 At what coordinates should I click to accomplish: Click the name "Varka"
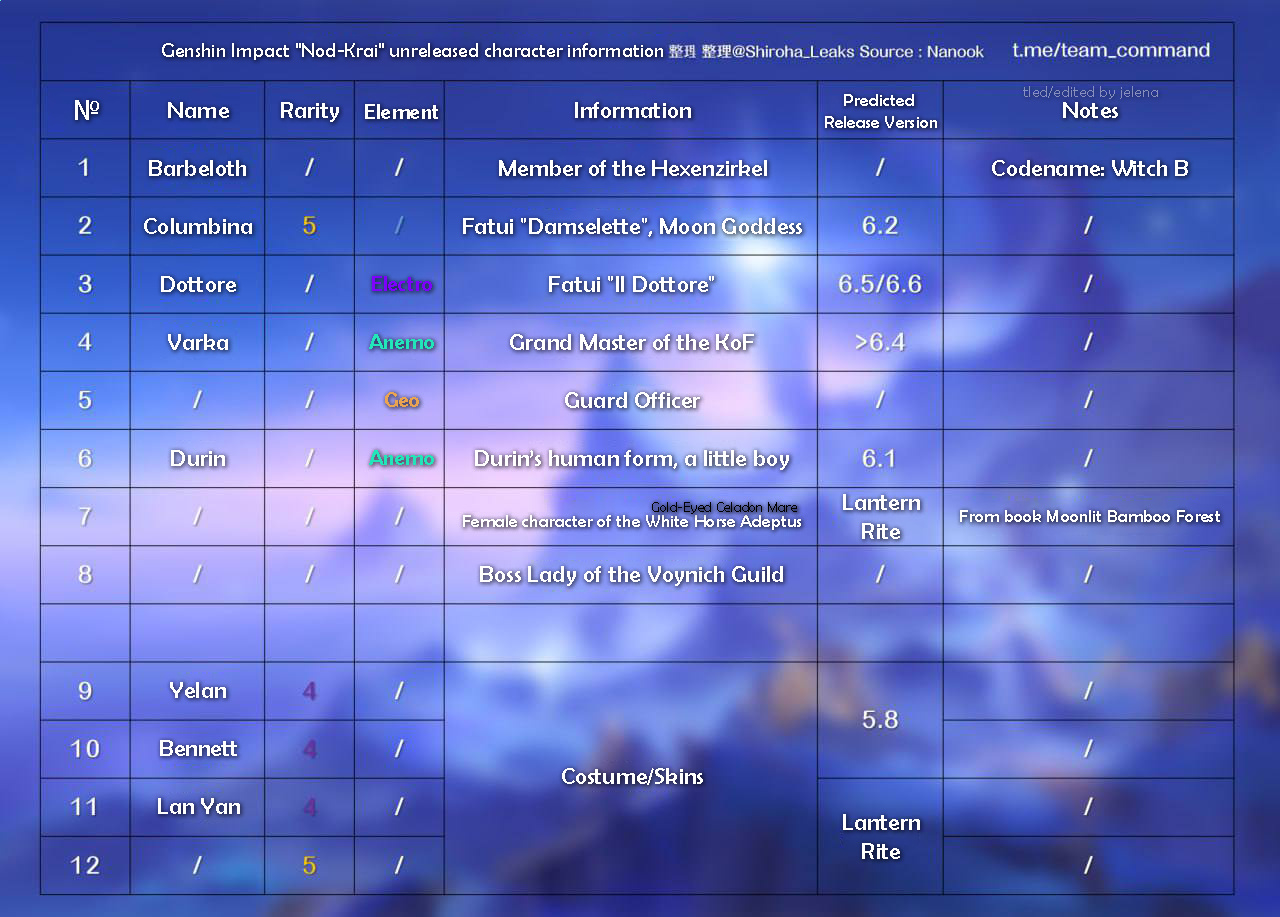click(x=198, y=342)
